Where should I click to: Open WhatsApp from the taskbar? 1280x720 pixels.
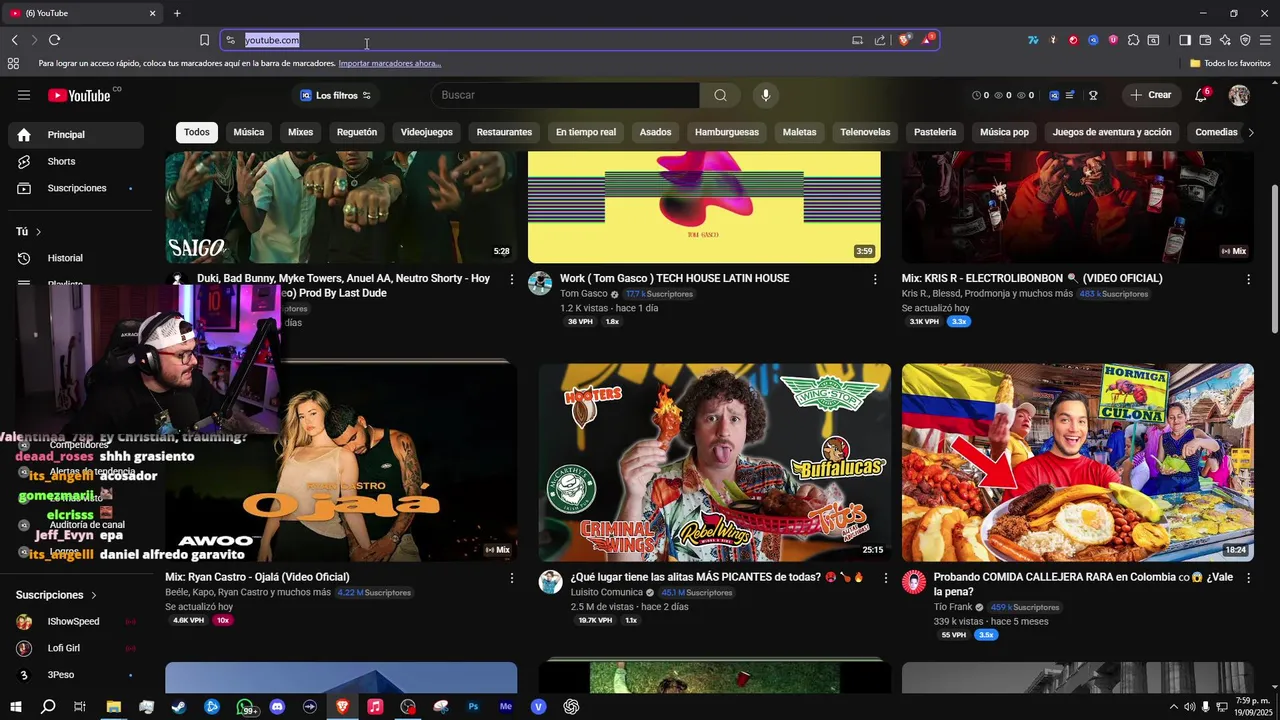[x=245, y=706]
